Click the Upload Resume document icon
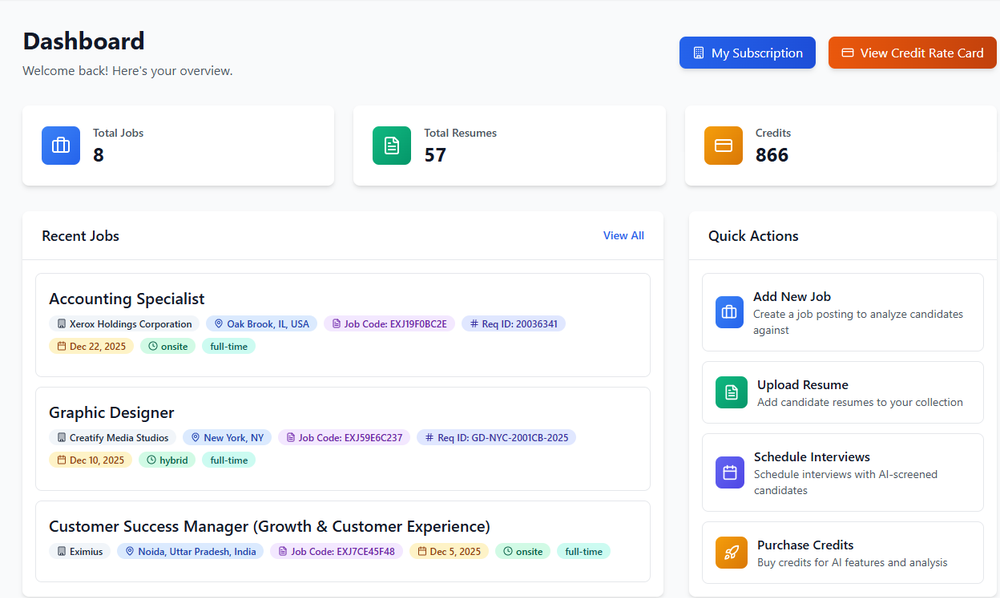 point(731,392)
